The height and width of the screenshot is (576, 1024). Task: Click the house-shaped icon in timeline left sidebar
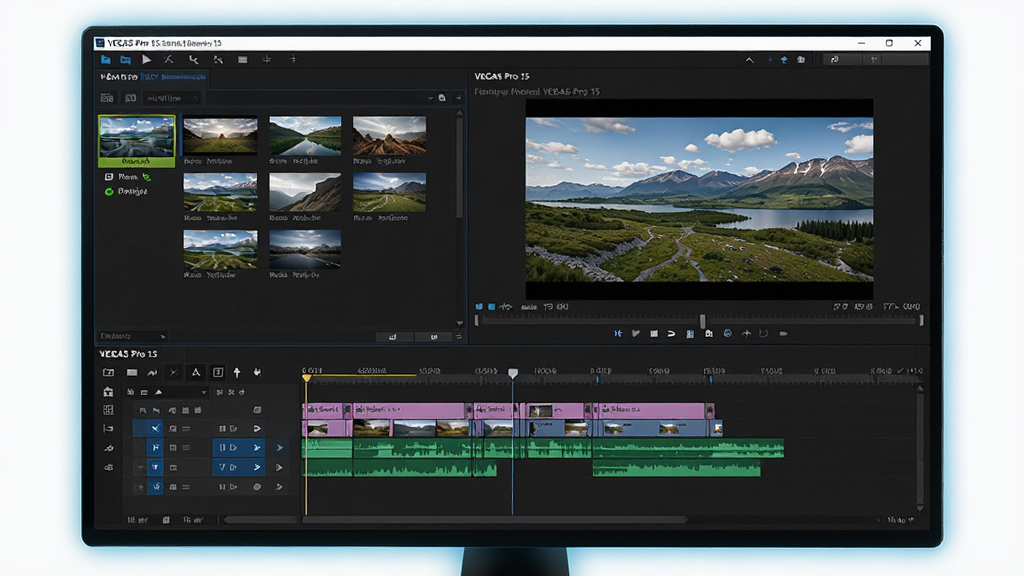pos(108,392)
